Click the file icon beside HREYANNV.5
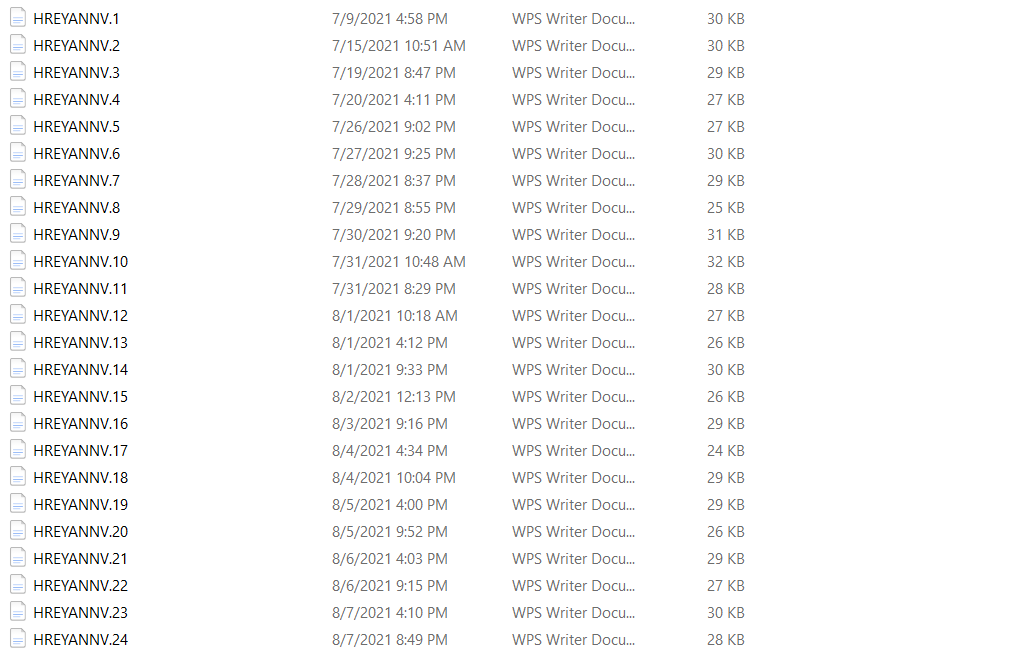 18,126
